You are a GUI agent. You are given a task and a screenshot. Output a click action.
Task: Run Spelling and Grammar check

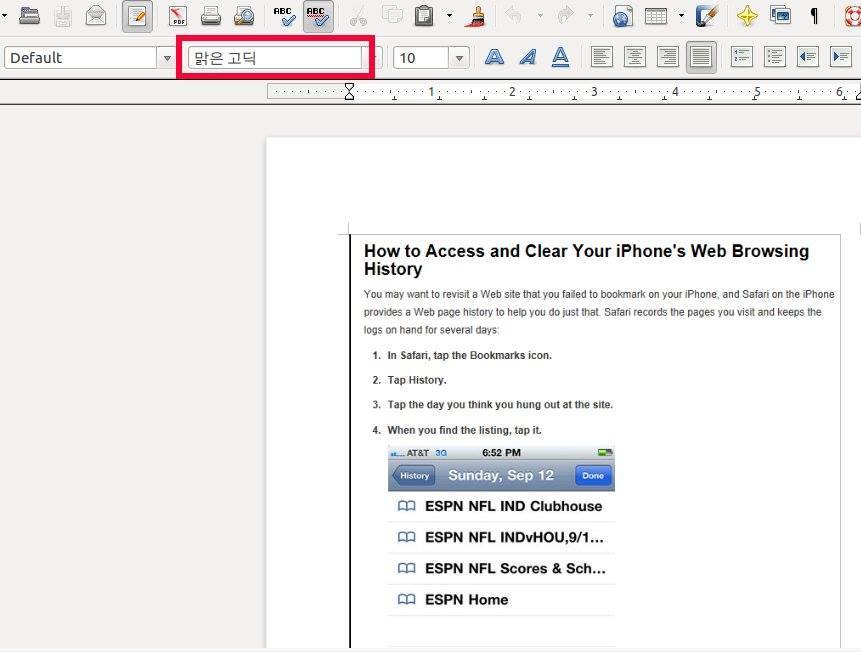click(x=285, y=16)
